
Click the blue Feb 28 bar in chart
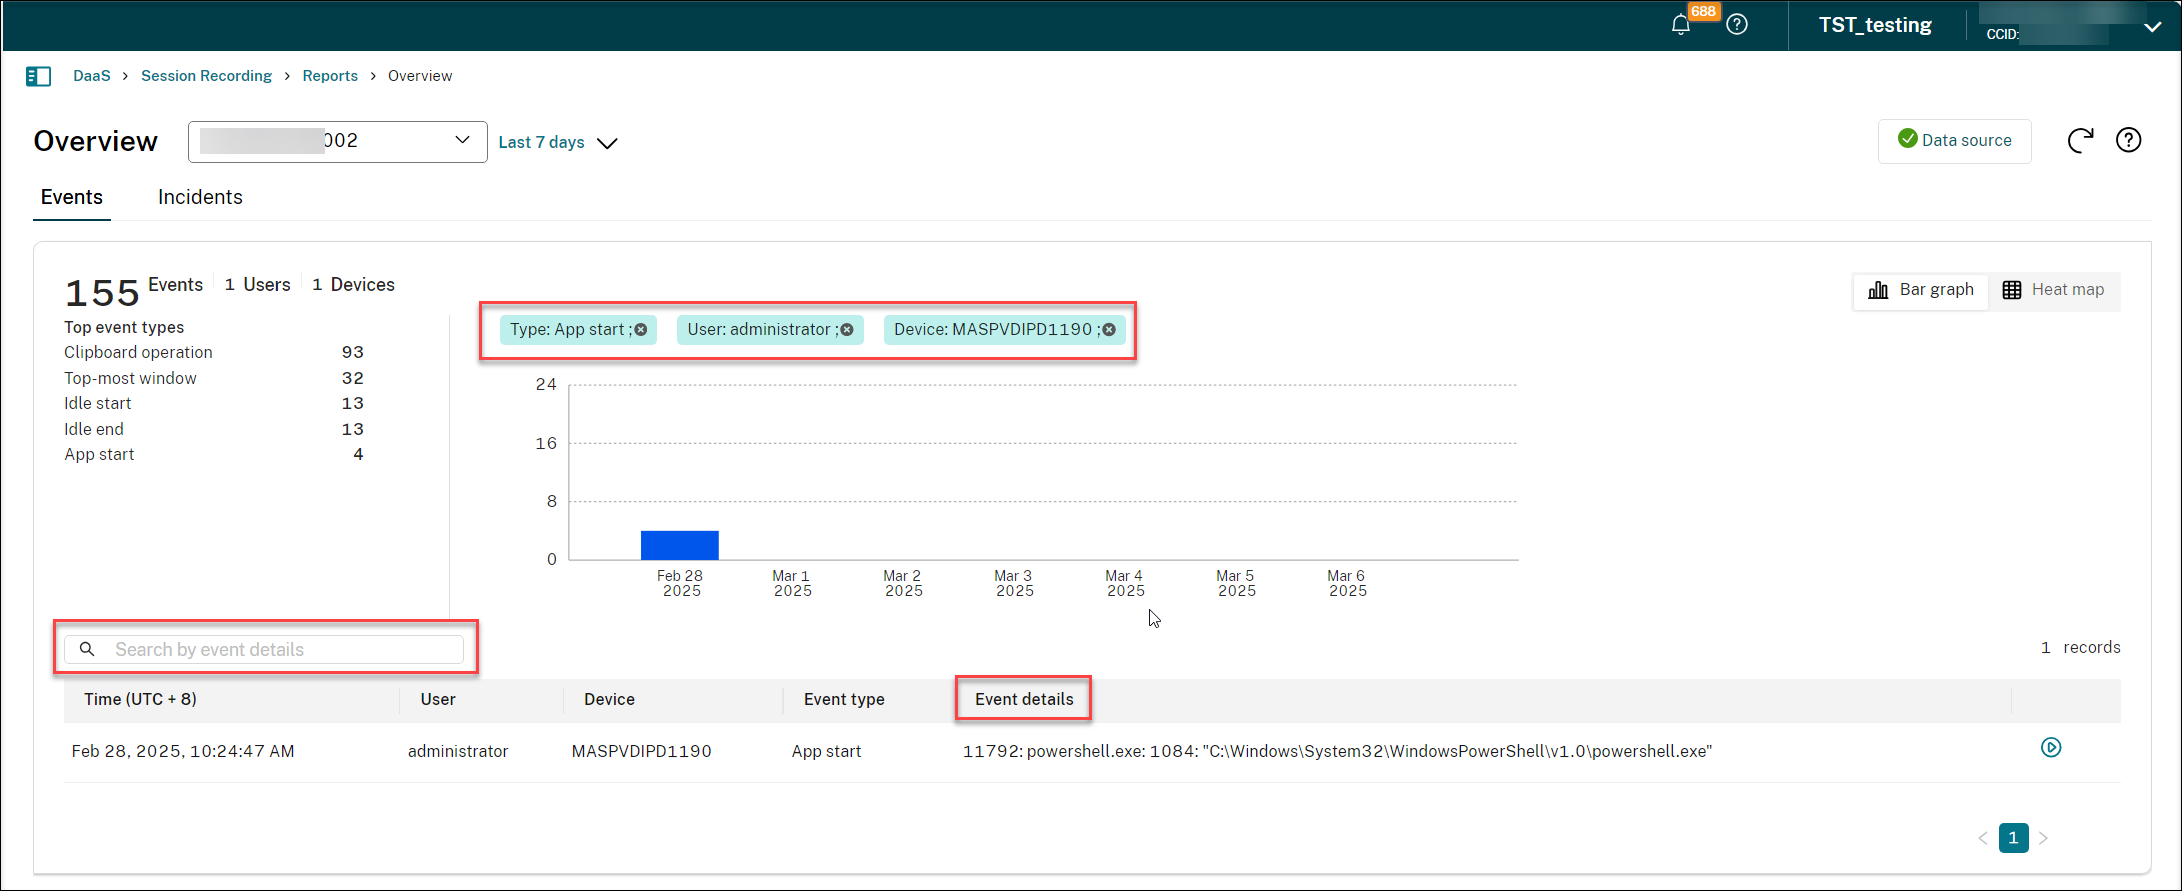coord(679,545)
